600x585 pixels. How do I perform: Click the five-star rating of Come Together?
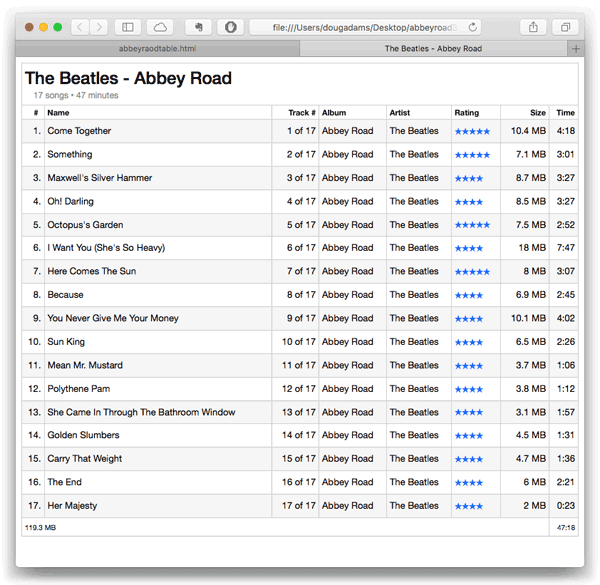[472, 132]
